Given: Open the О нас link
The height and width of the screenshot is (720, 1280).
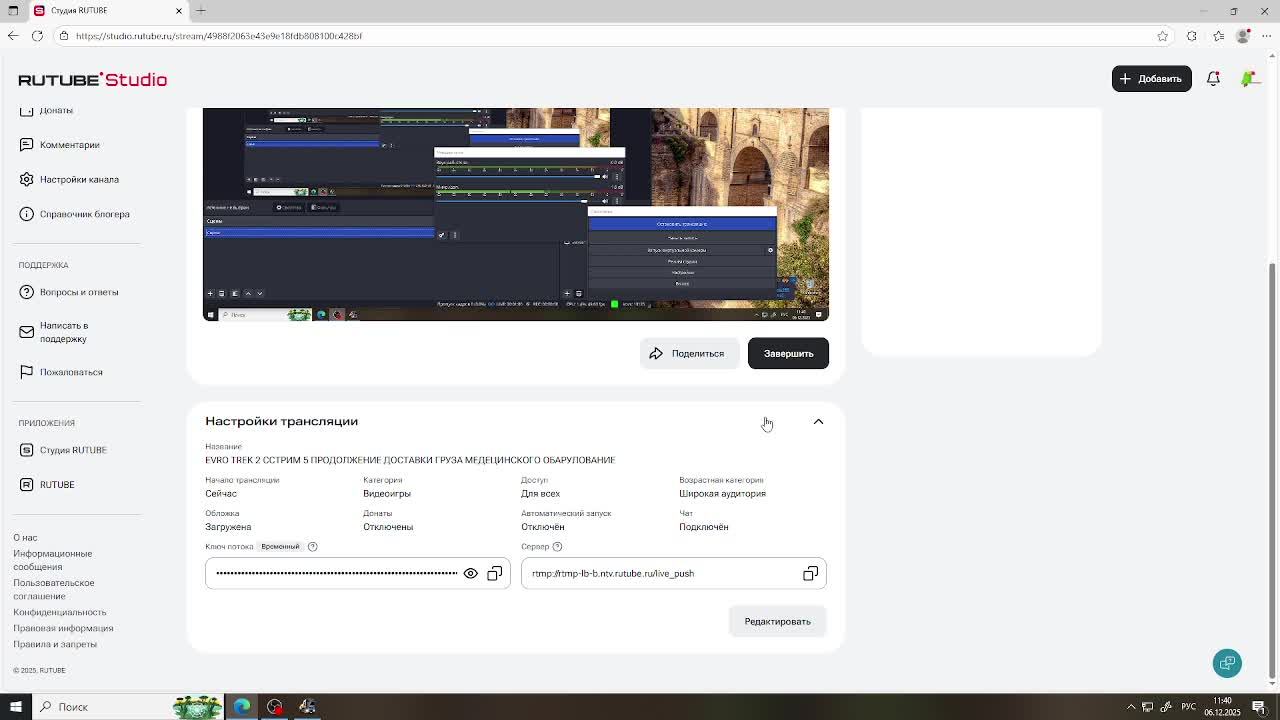Looking at the screenshot, I should [25, 538].
